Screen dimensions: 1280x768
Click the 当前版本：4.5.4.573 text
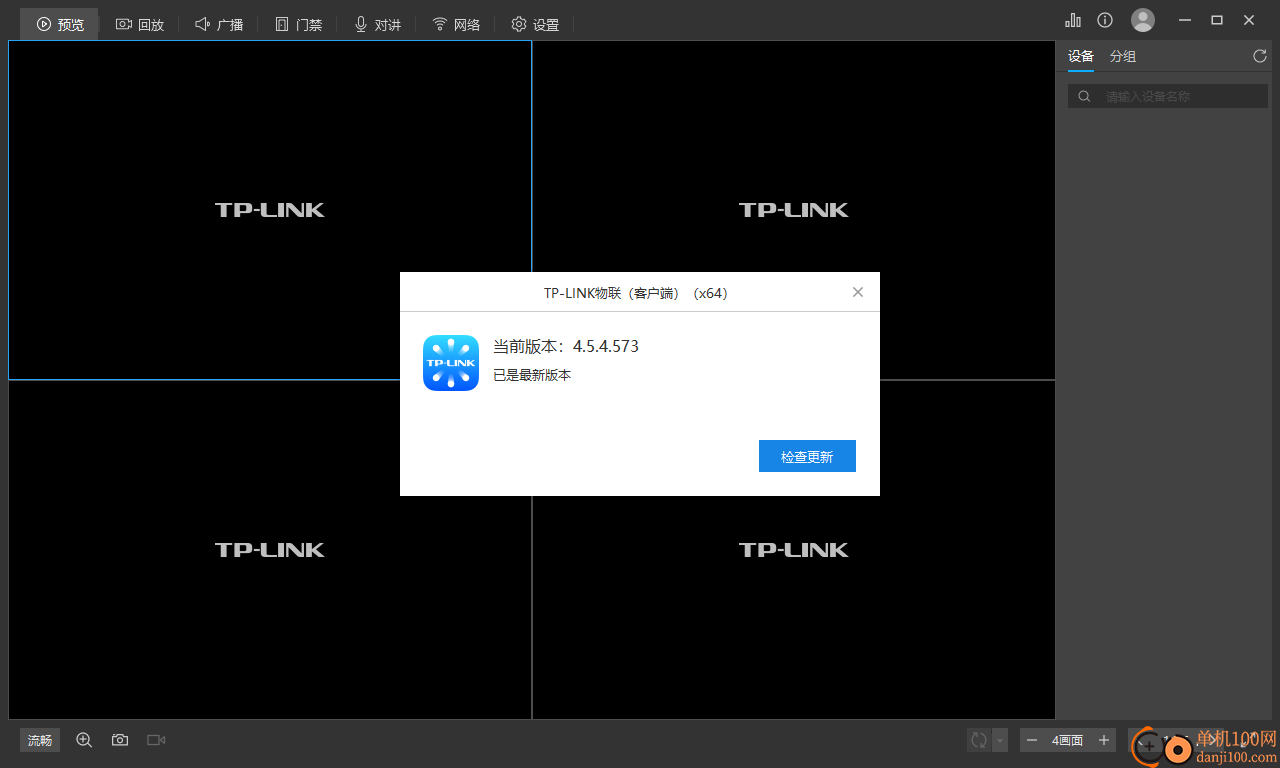tap(565, 347)
